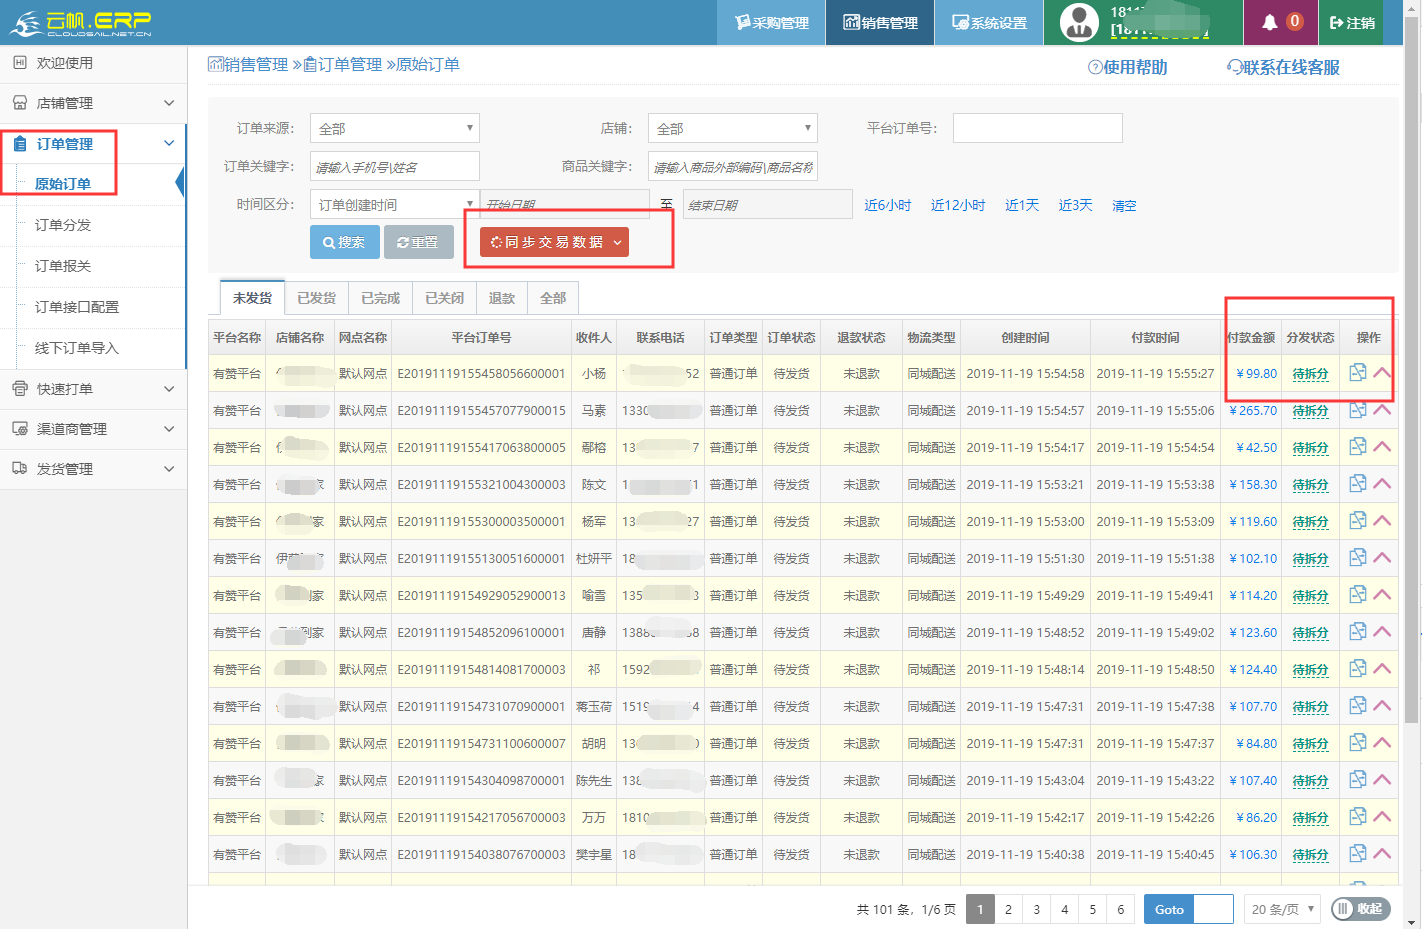The image size is (1422, 929).
Task: Click the 结束日期 date field
Action: coord(768,204)
